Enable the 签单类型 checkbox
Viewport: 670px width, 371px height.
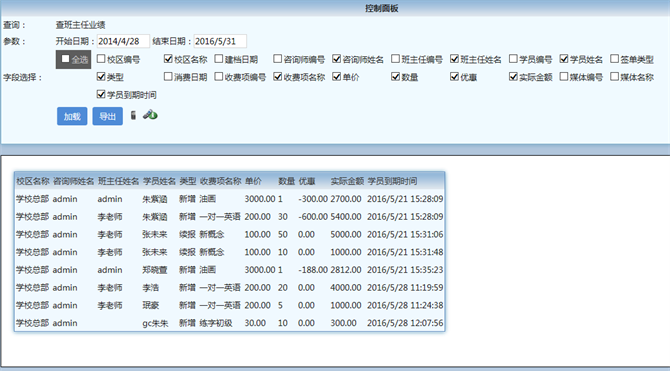[x=614, y=59]
